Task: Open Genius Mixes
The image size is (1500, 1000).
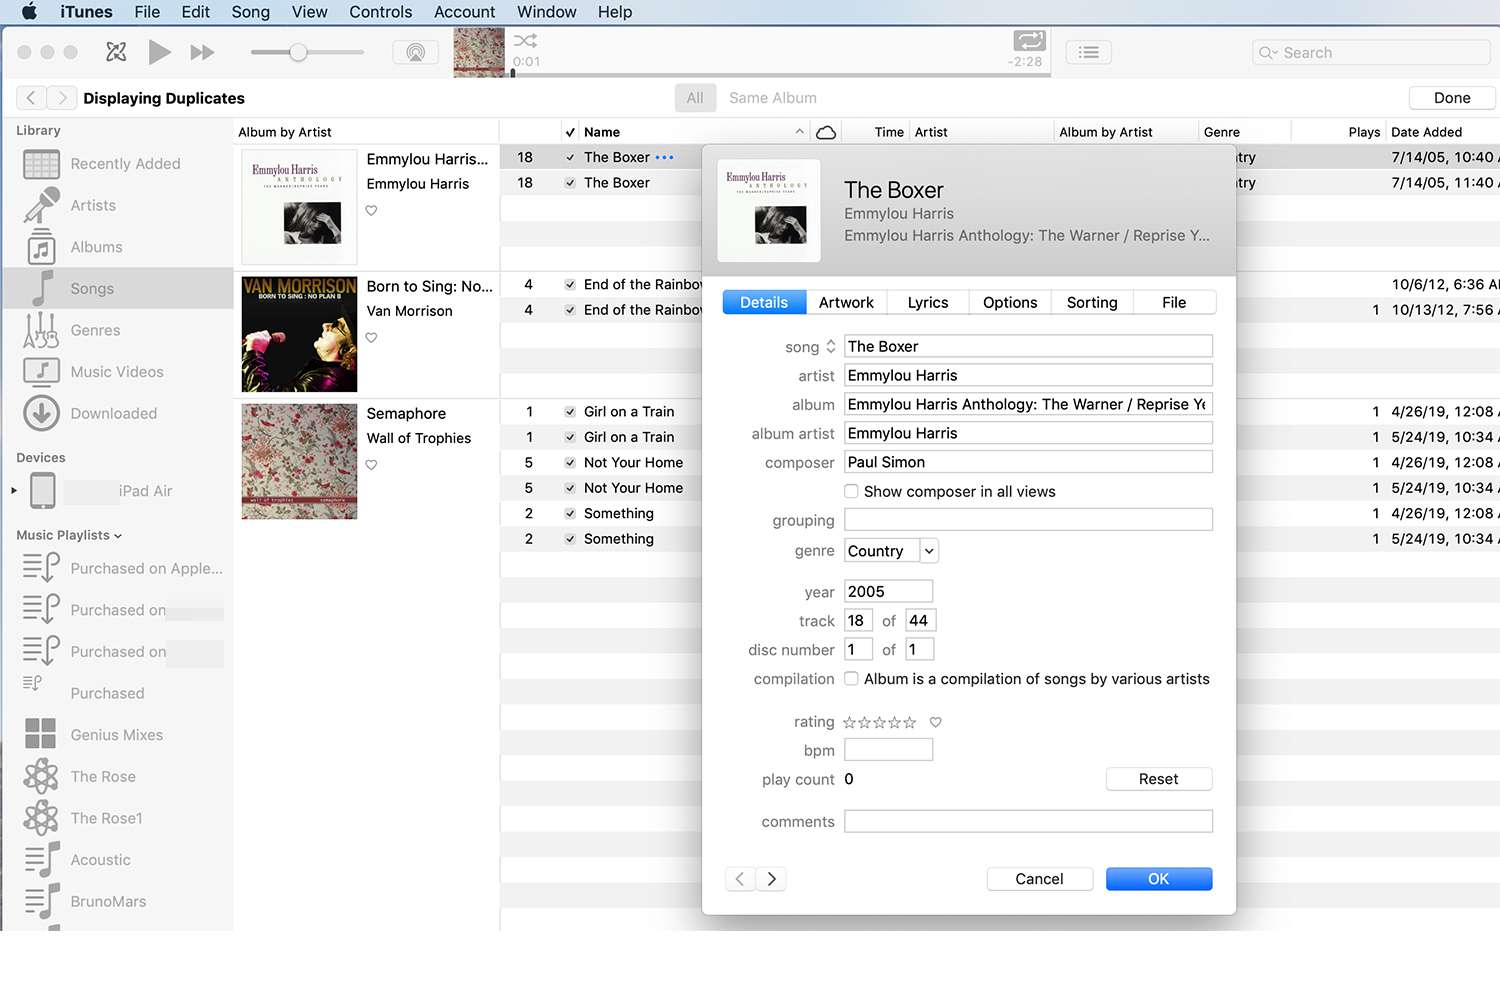Action: pos(117,735)
